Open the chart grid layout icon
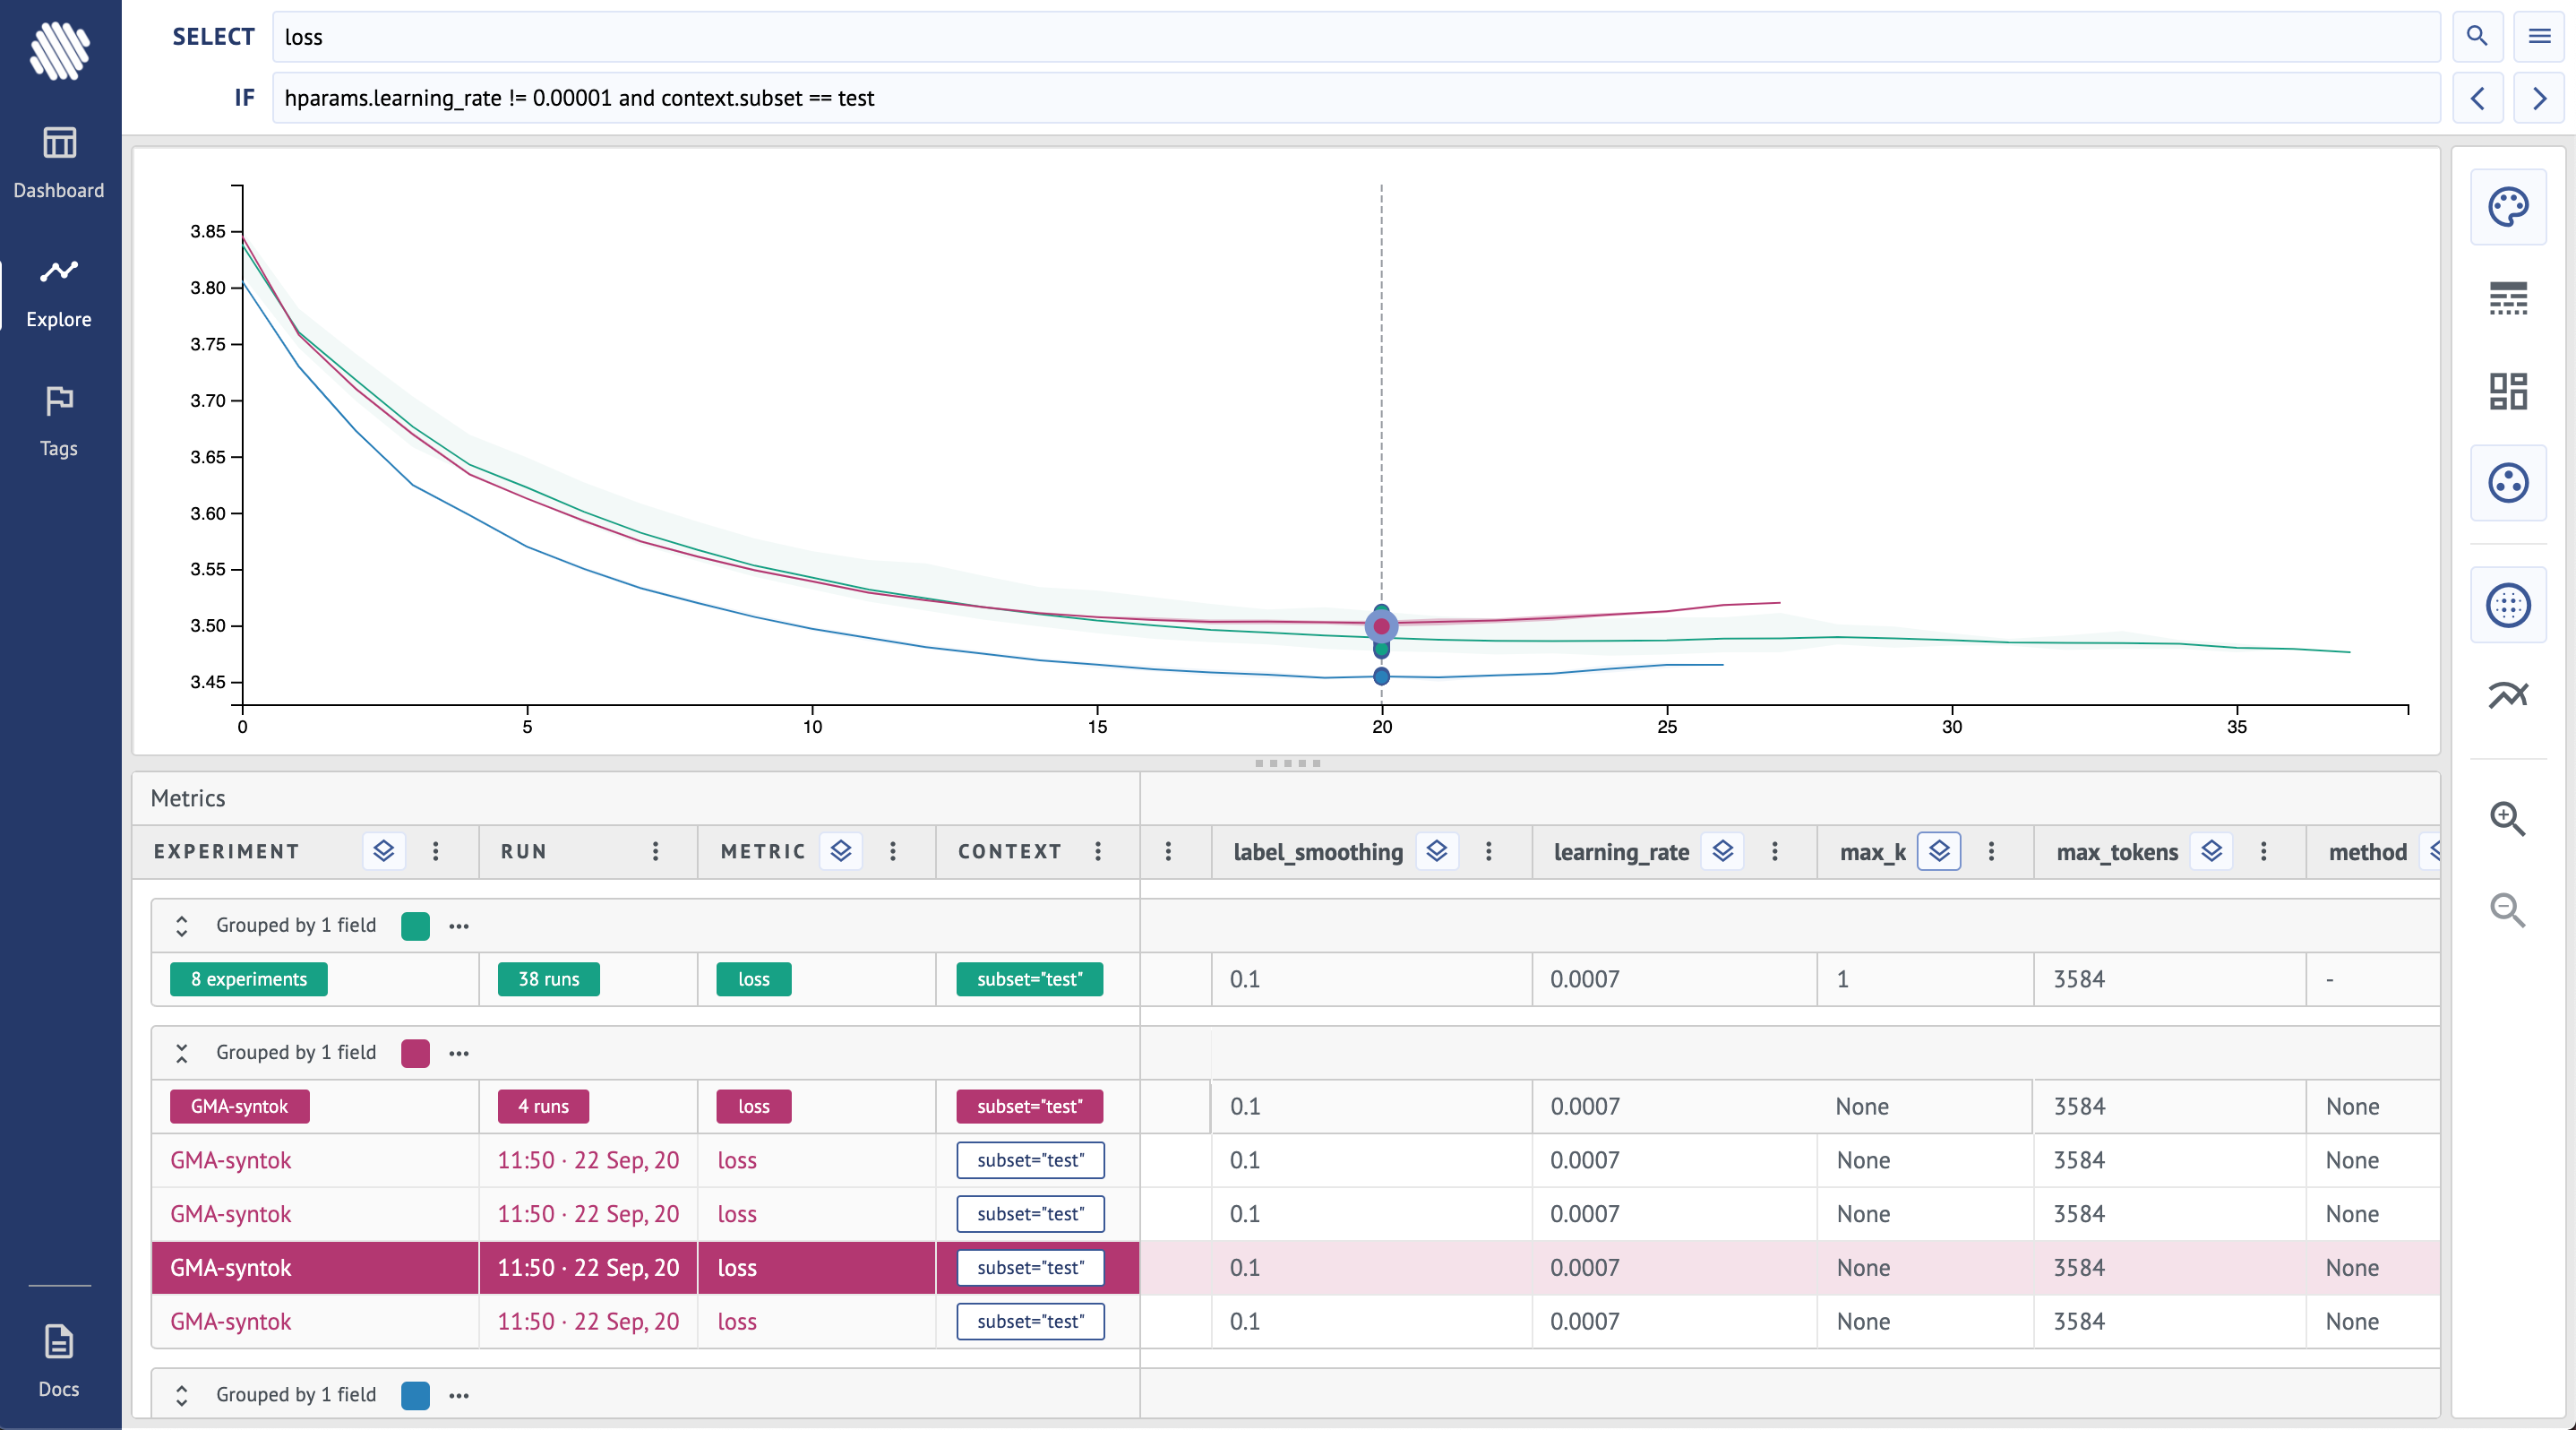2576x1430 pixels. (2507, 391)
